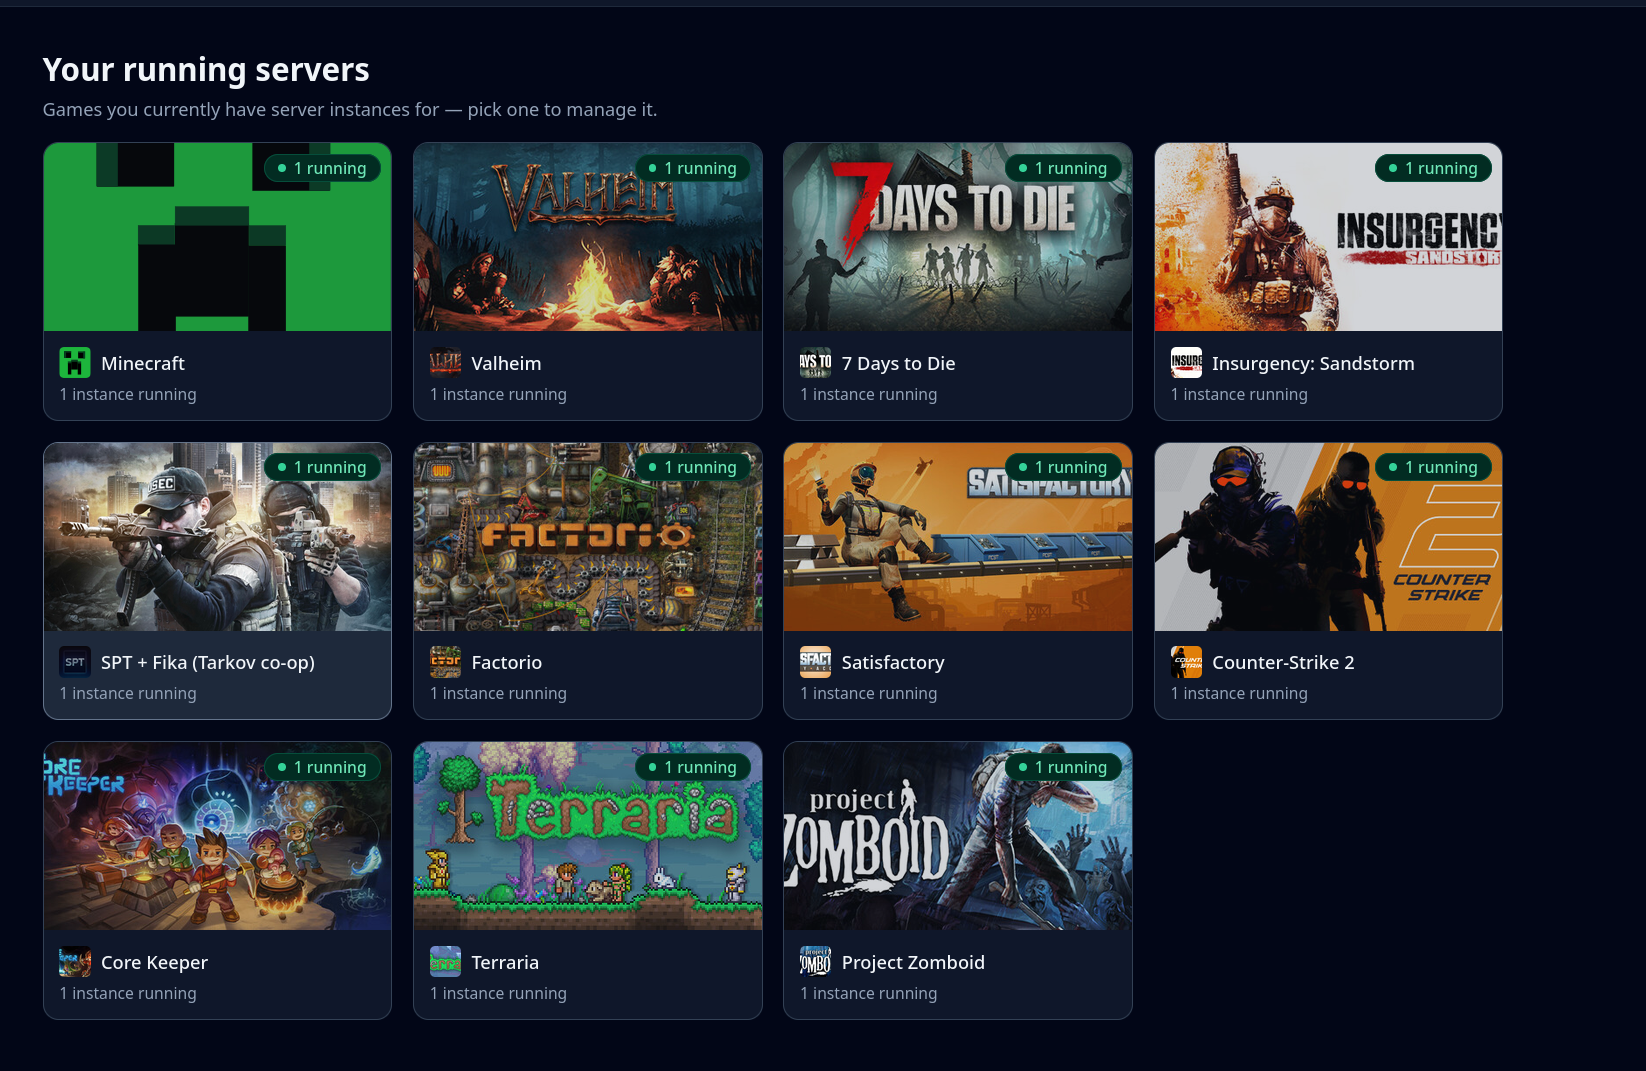The width and height of the screenshot is (1646, 1071).
Task: Open the Factorio cover image
Action: click(x=588, y=536)
